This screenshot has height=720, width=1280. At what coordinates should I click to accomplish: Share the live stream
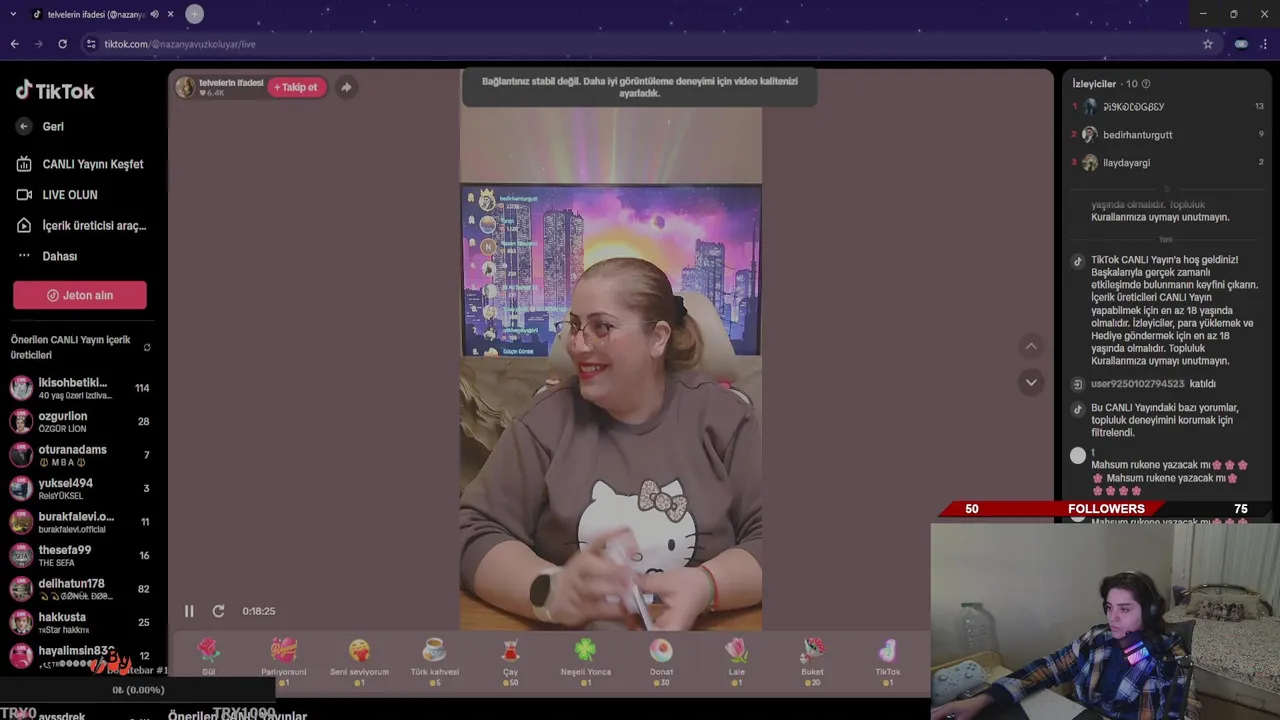pos(346,87)
